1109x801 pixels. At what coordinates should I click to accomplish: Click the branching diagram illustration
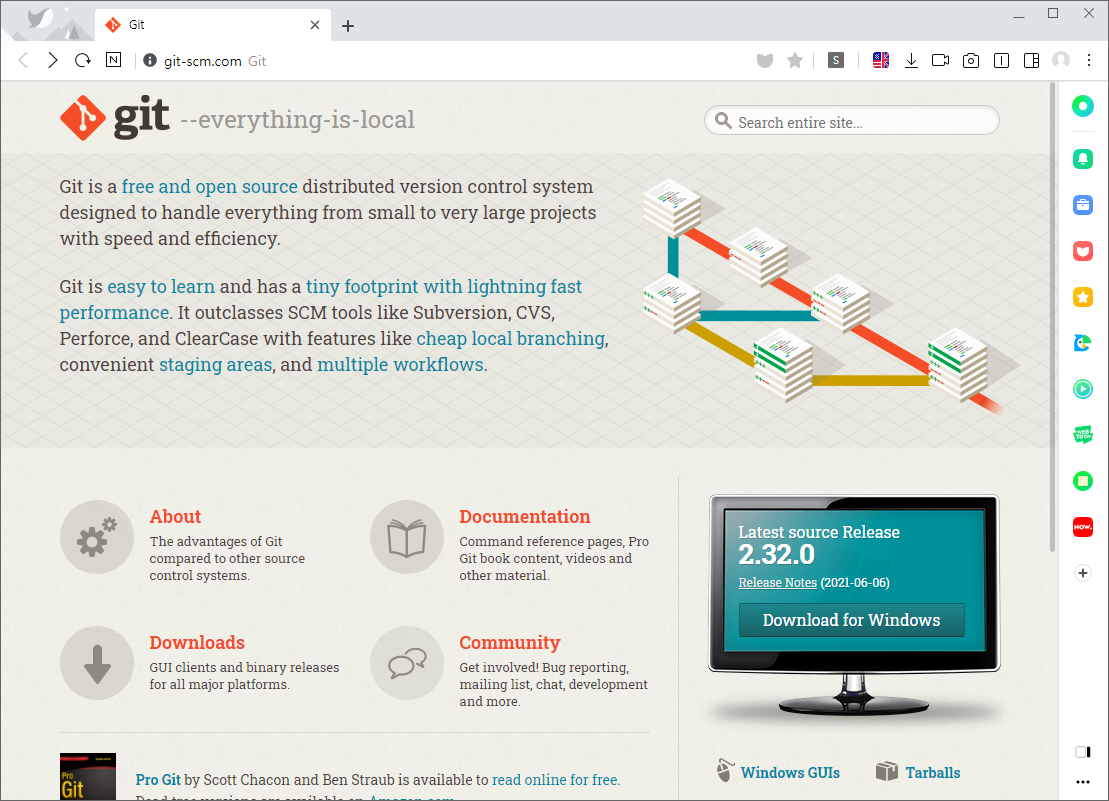pyautogui.click(x=829, y=296)
